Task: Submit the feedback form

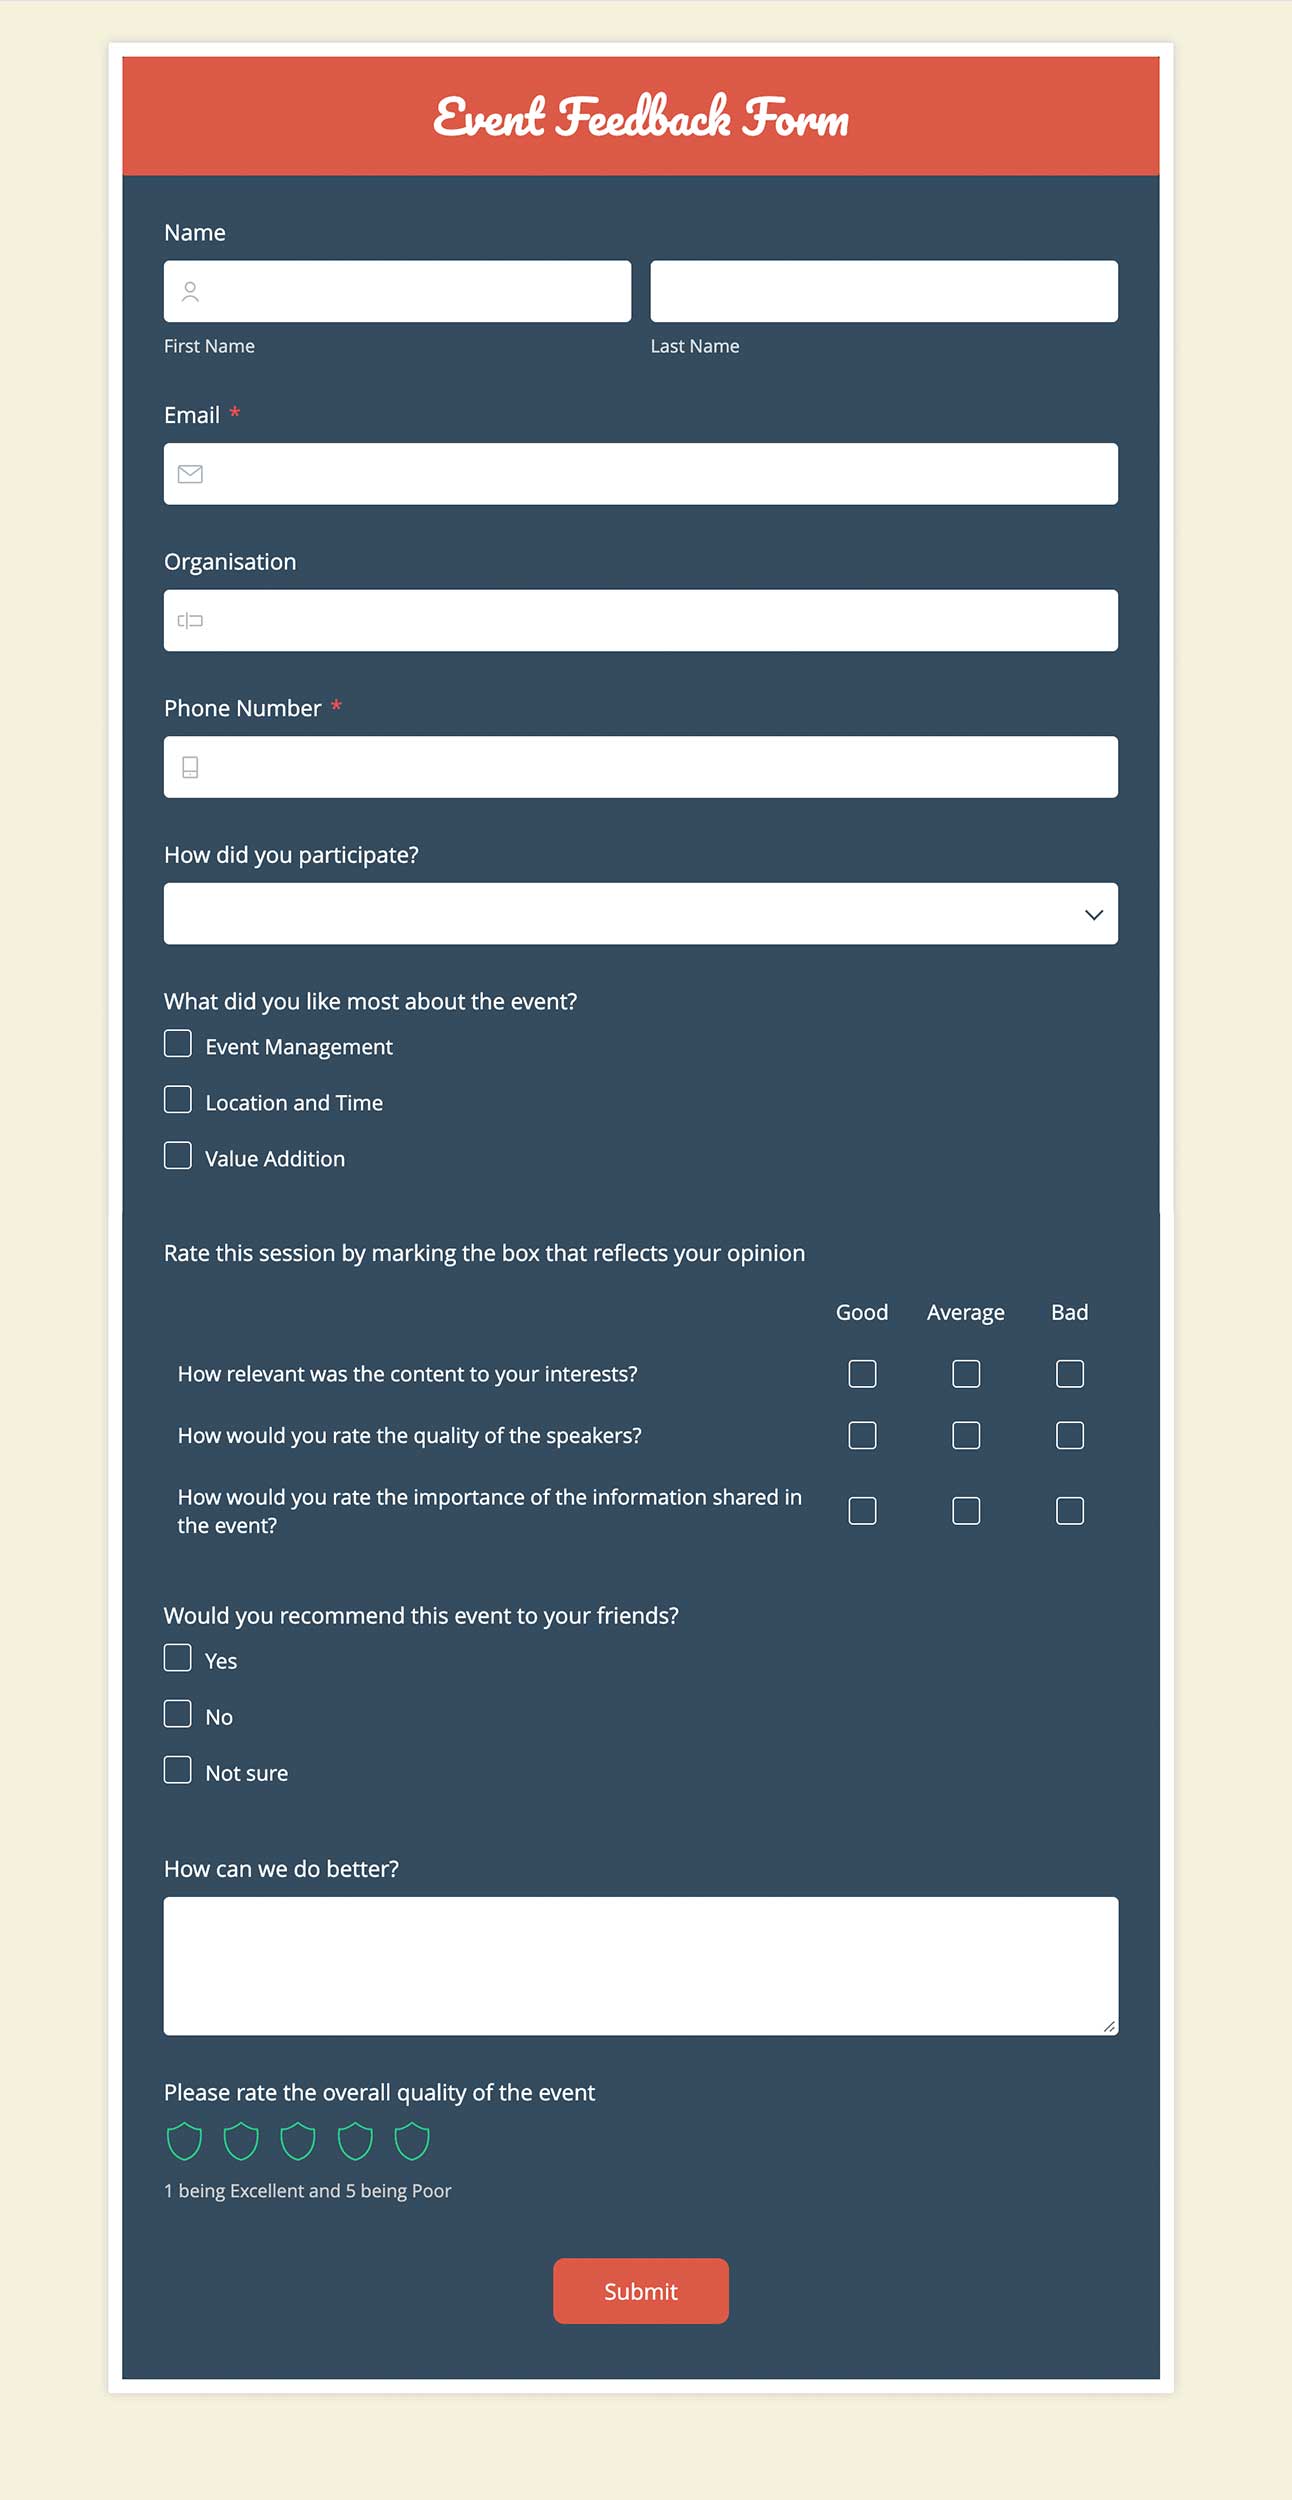Action: (640, 2291)
